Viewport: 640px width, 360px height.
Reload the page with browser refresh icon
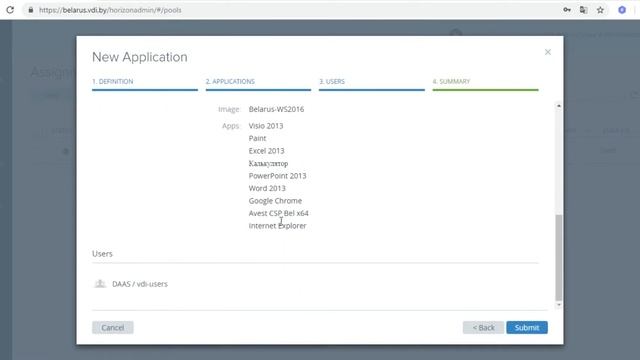pyautogui.click(x=10, y=10)
